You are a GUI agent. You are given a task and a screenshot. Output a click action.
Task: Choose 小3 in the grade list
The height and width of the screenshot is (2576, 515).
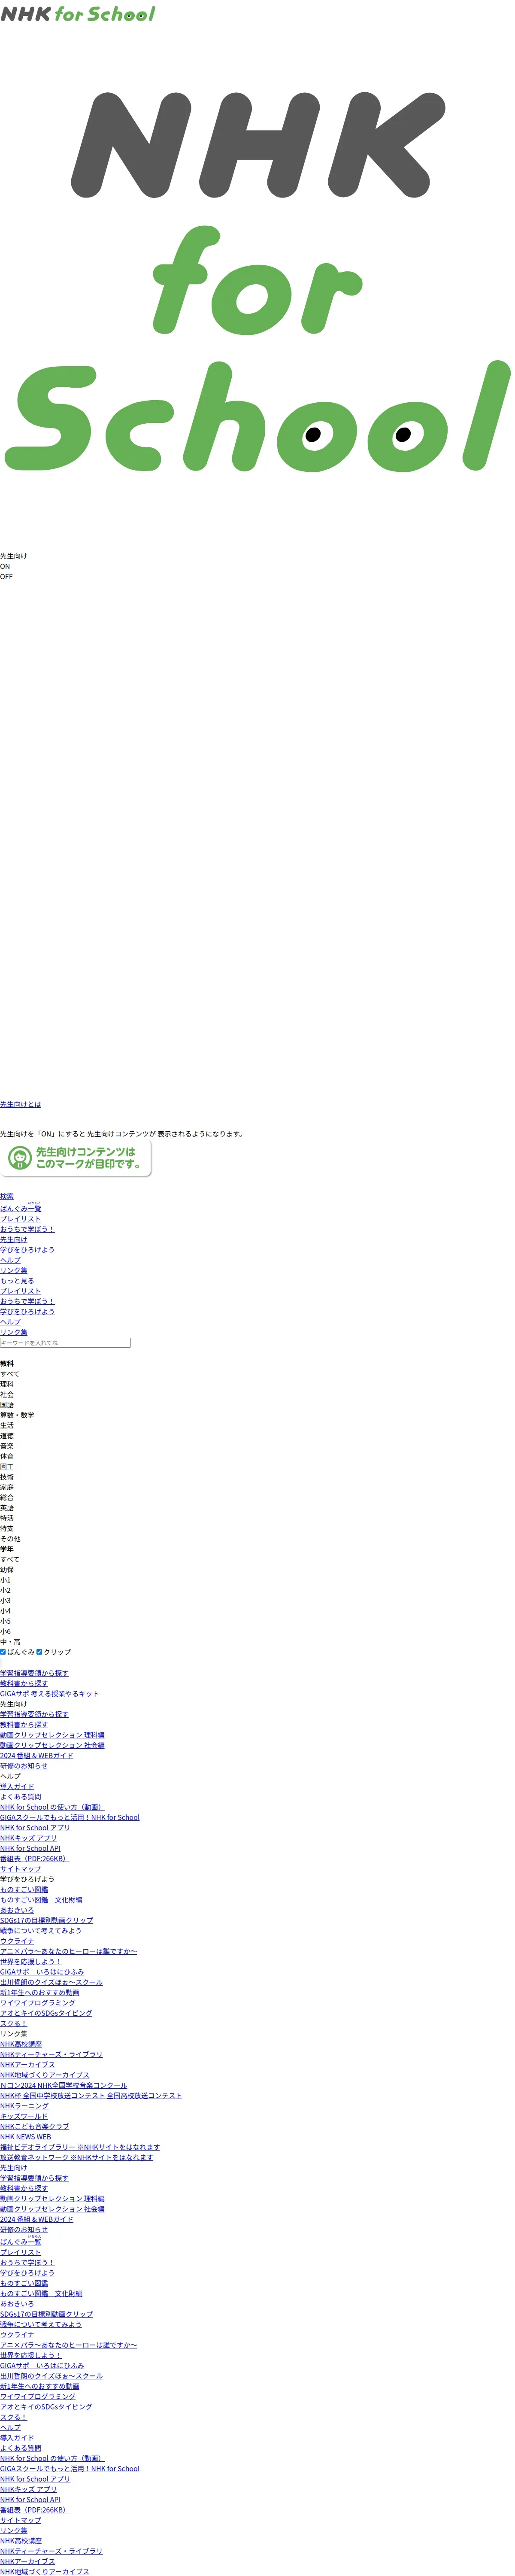coord(6,1601)
